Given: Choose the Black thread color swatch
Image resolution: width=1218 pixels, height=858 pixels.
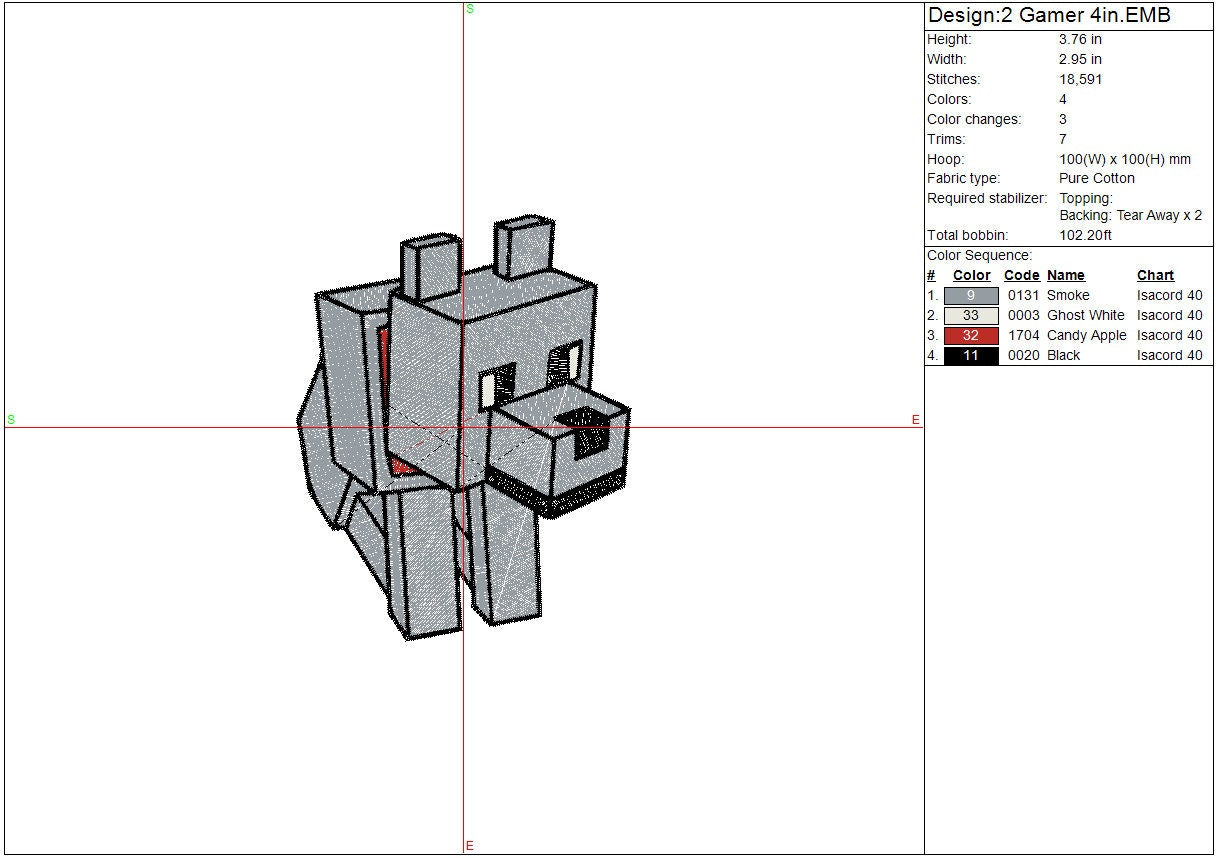Looking at the screenshot, I should (x=970, y=356).
